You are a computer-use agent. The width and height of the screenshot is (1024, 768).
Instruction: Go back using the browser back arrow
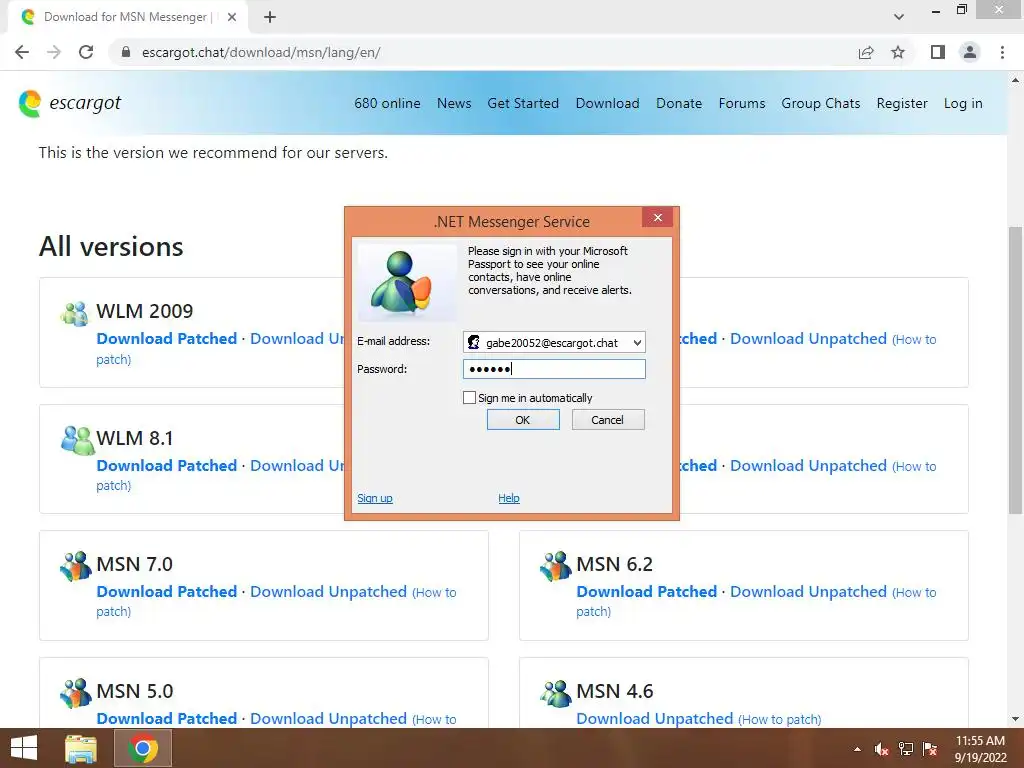click(22, 52)
